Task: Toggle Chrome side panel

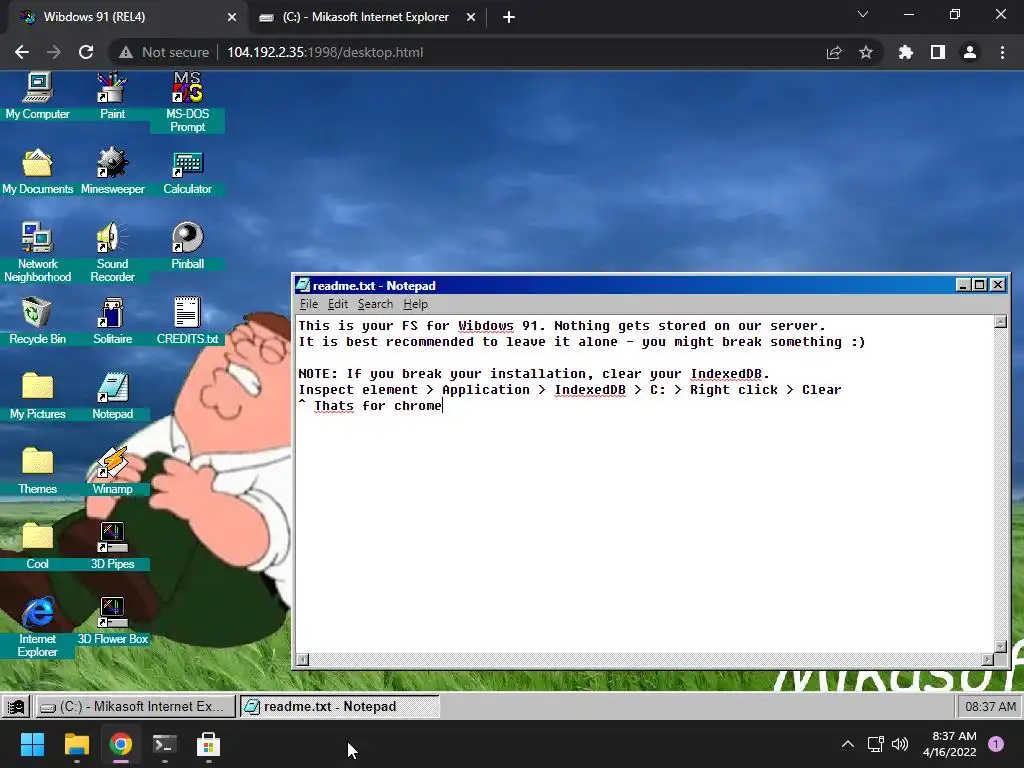Action: (x=938, y=52)
